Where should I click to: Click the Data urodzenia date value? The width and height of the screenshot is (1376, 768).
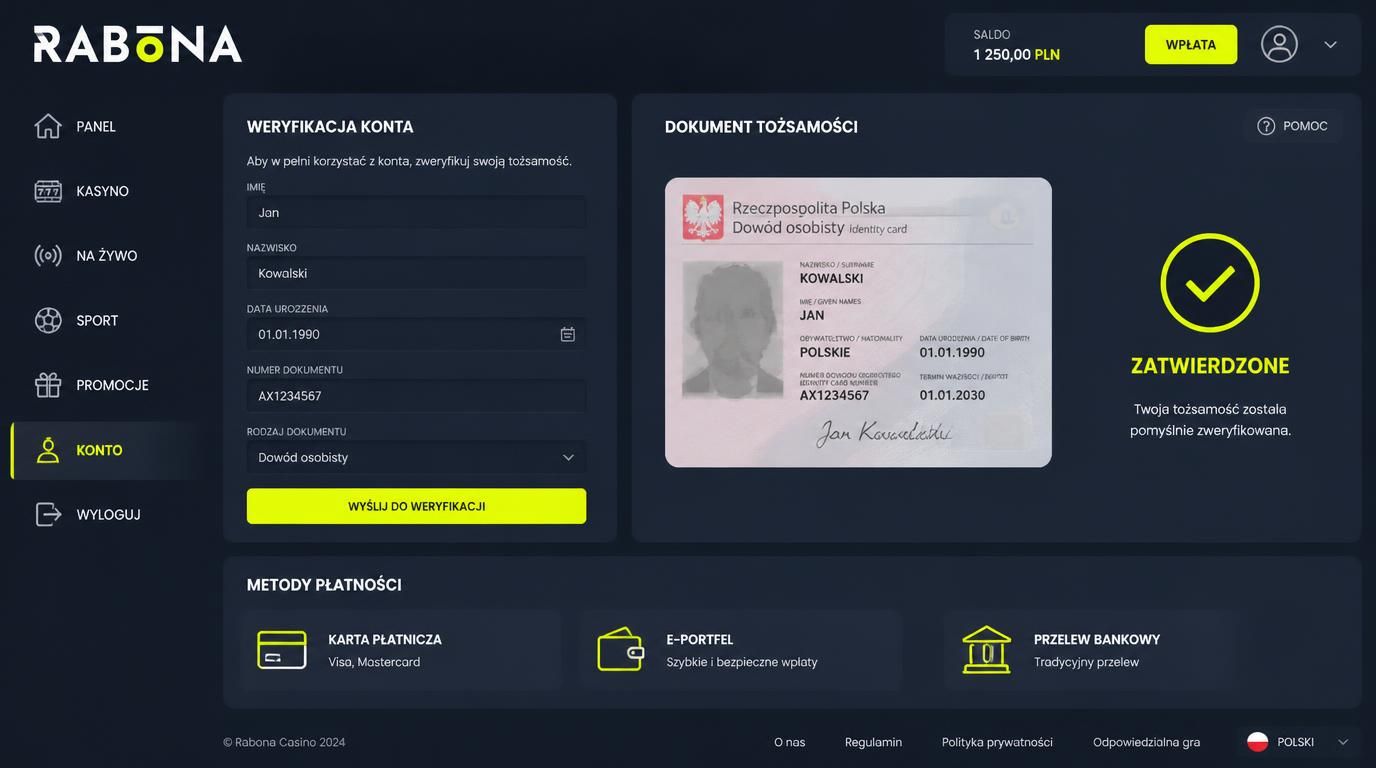pos(289,334)
